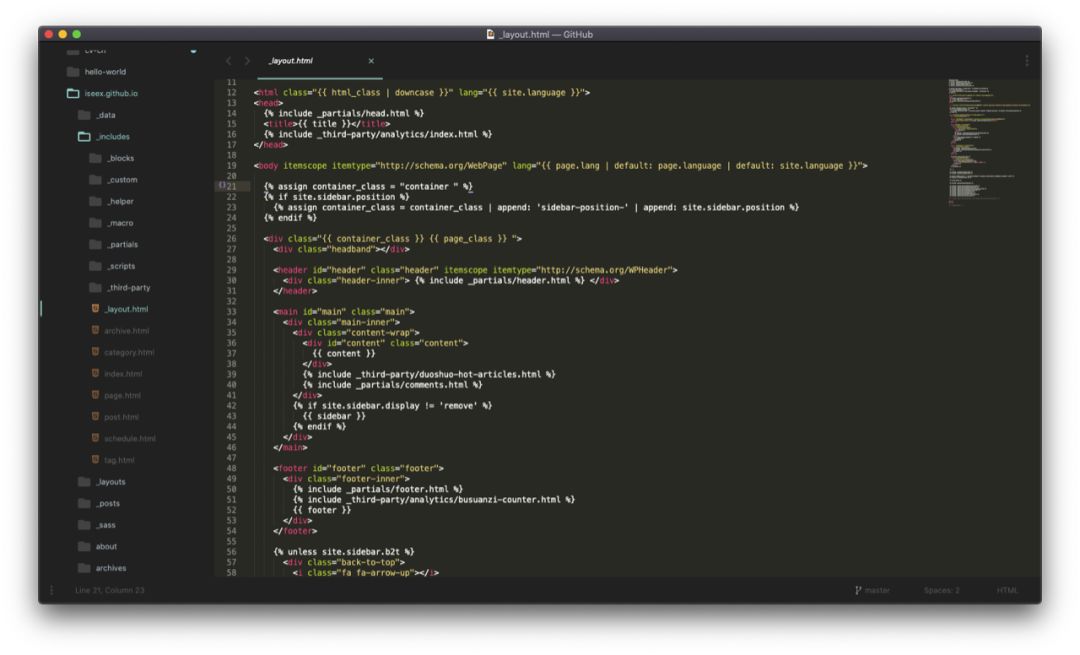Click the _posts folder icon
1080x655 pixels.
[84, 503]
